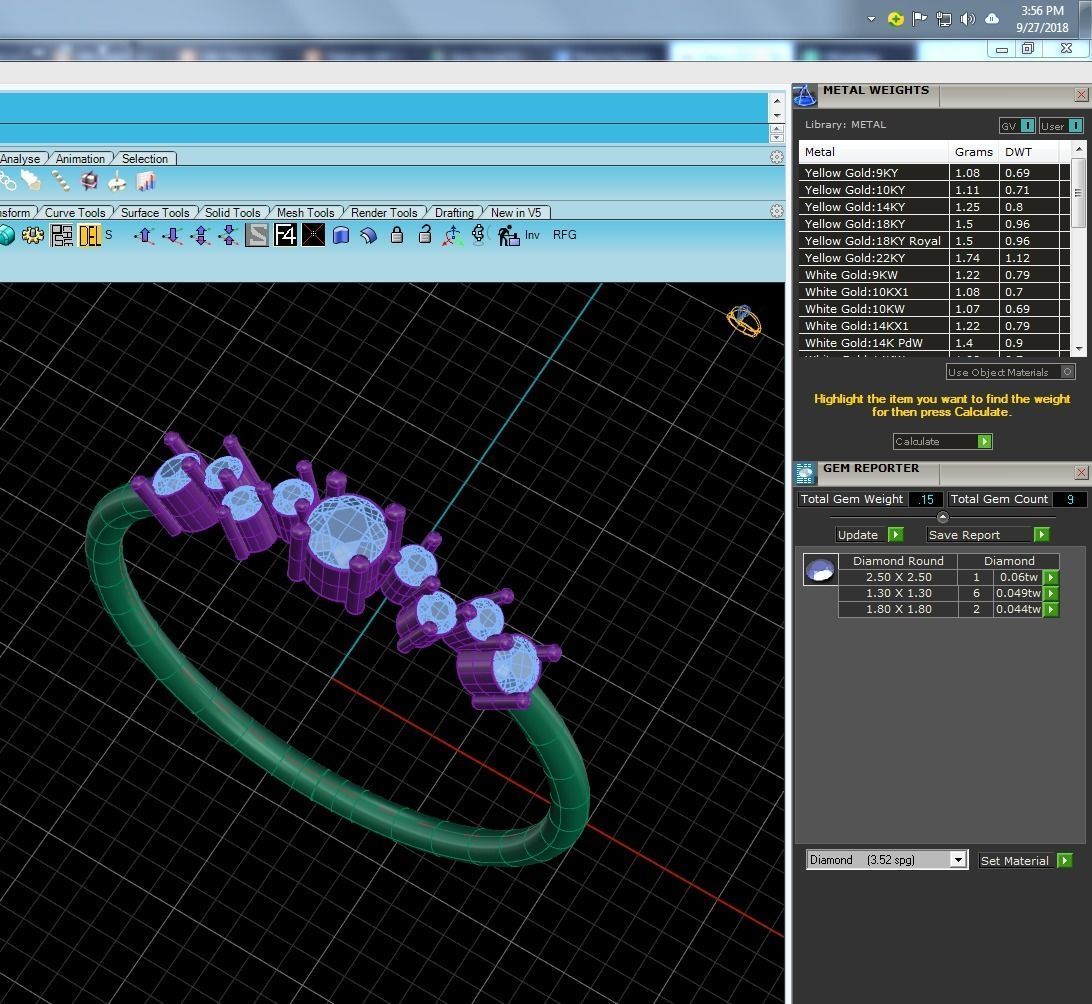Click the volume speaker tray icon

click(967, 19)
